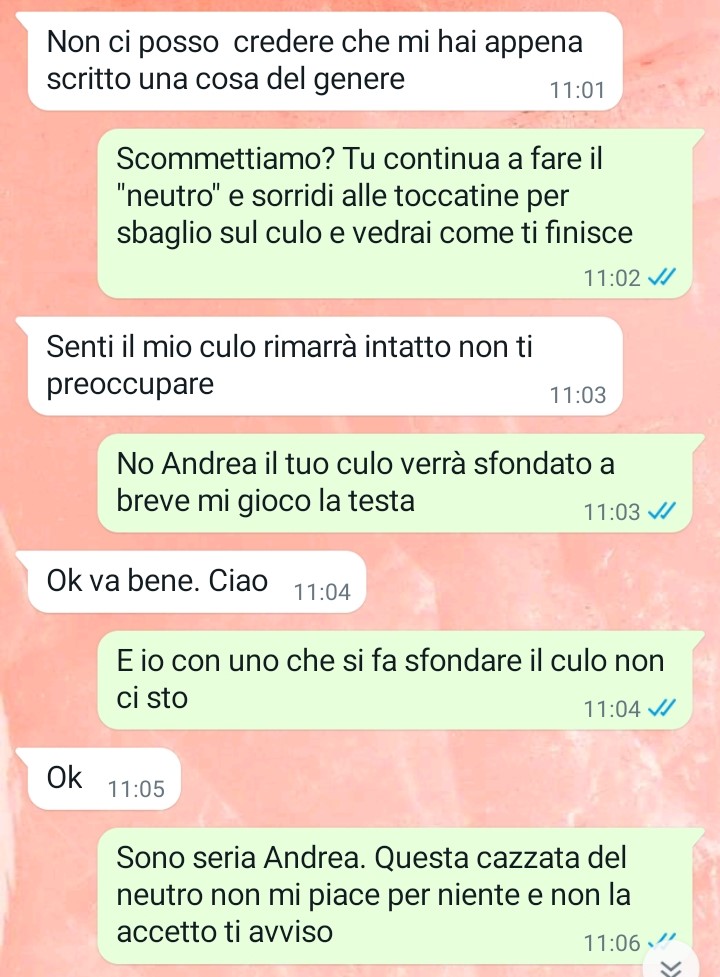Select the 'E io con uno che' message

click(x=395, y=680)
